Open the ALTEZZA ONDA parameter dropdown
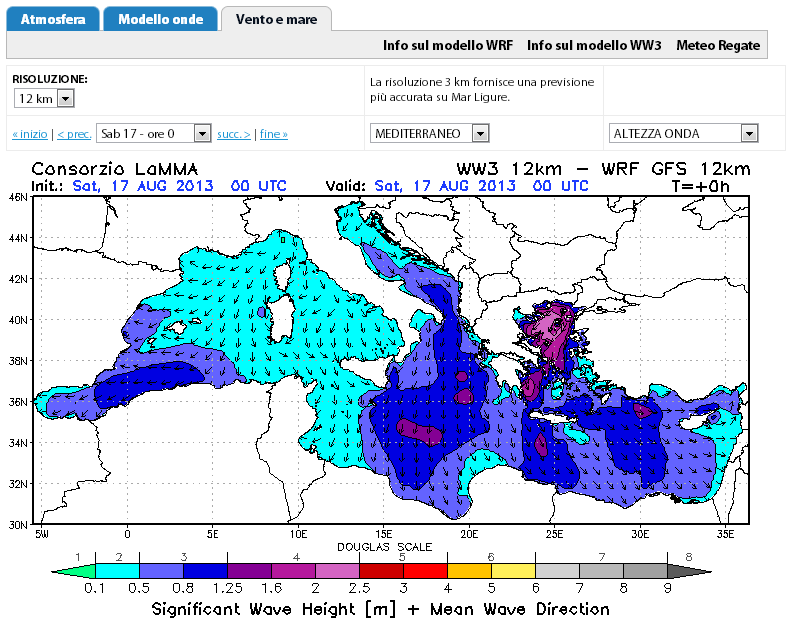Screen dimensions: 796x628 (683, 133)
